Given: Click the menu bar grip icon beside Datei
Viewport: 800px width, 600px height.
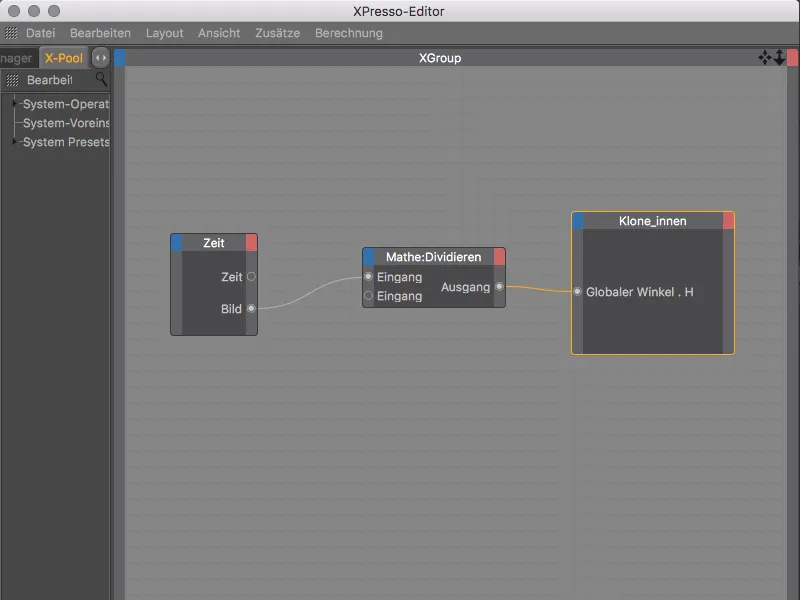Looking at the screenshot, I should tap(11, 33).
